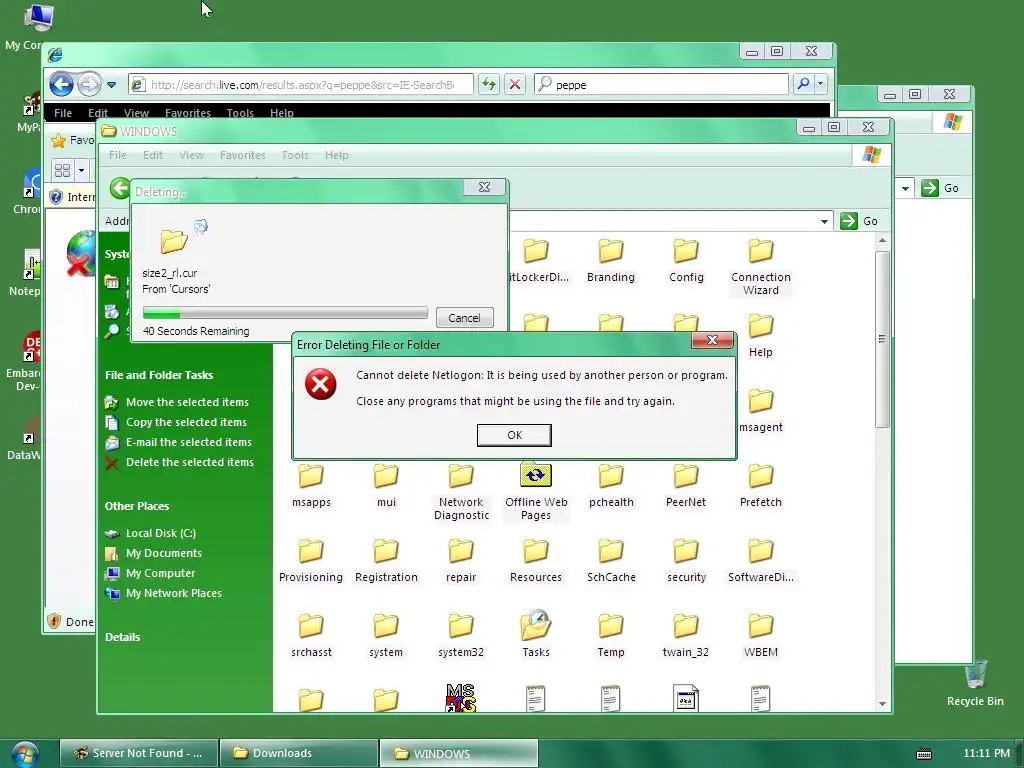The image size is (1024, 768).
Task: Select the repair folder
Action: [x=461, y=561]
